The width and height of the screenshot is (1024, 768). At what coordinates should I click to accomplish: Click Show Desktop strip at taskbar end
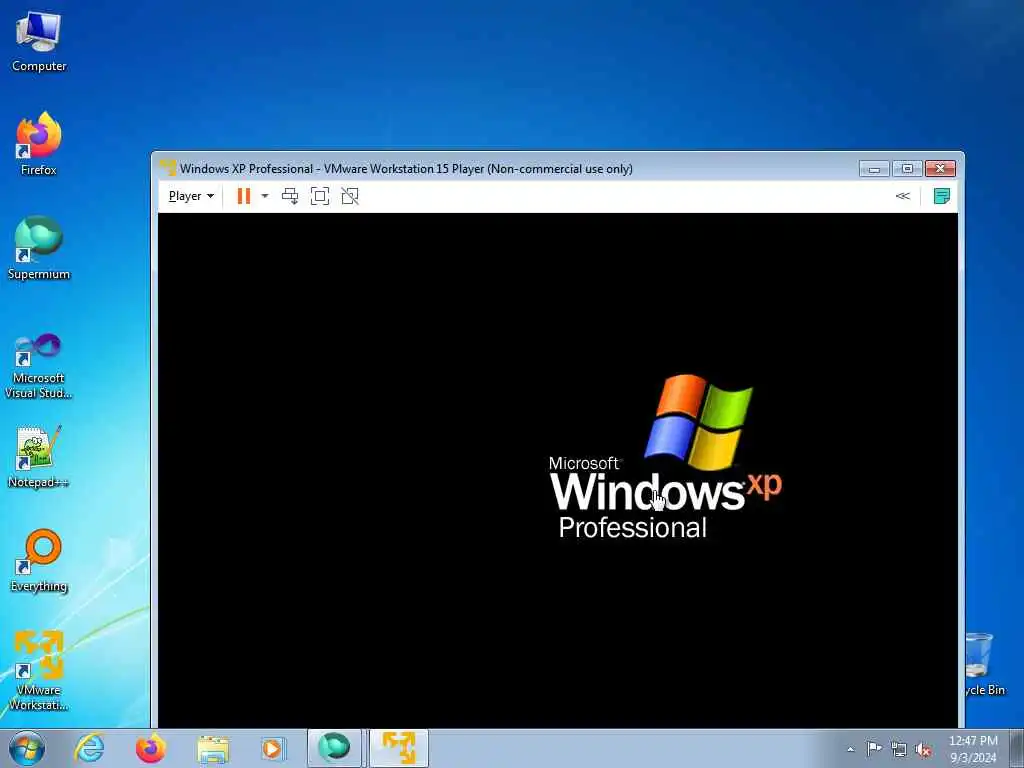1016,748
